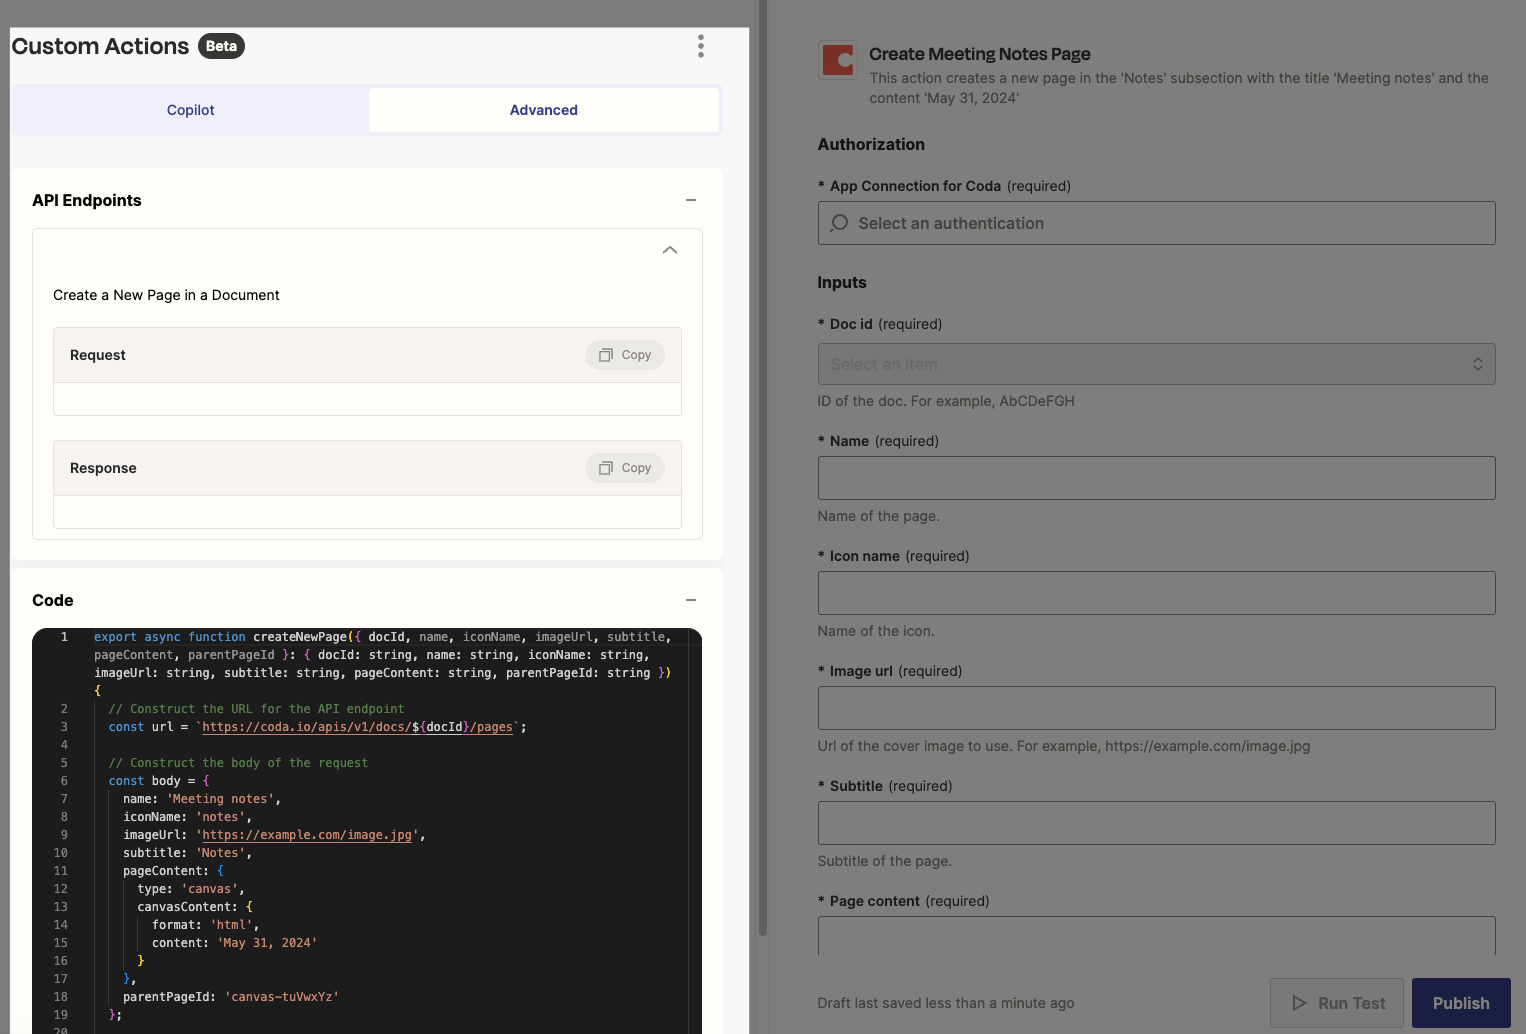Click the search icon in authentication field
The width and height of the screenshot is (1526, 1034).
839,223
